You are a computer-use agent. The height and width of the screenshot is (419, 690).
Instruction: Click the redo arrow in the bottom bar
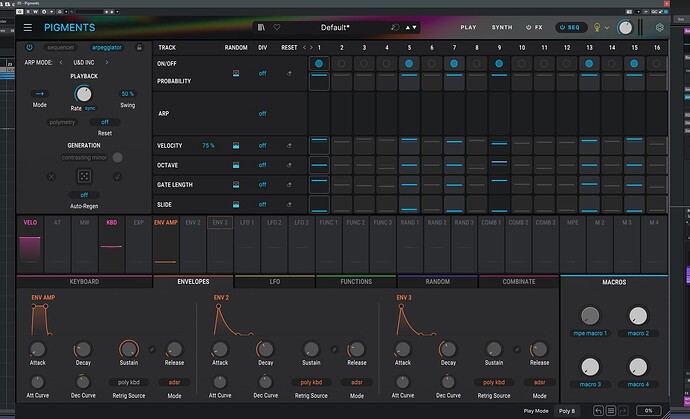point(624,411)
